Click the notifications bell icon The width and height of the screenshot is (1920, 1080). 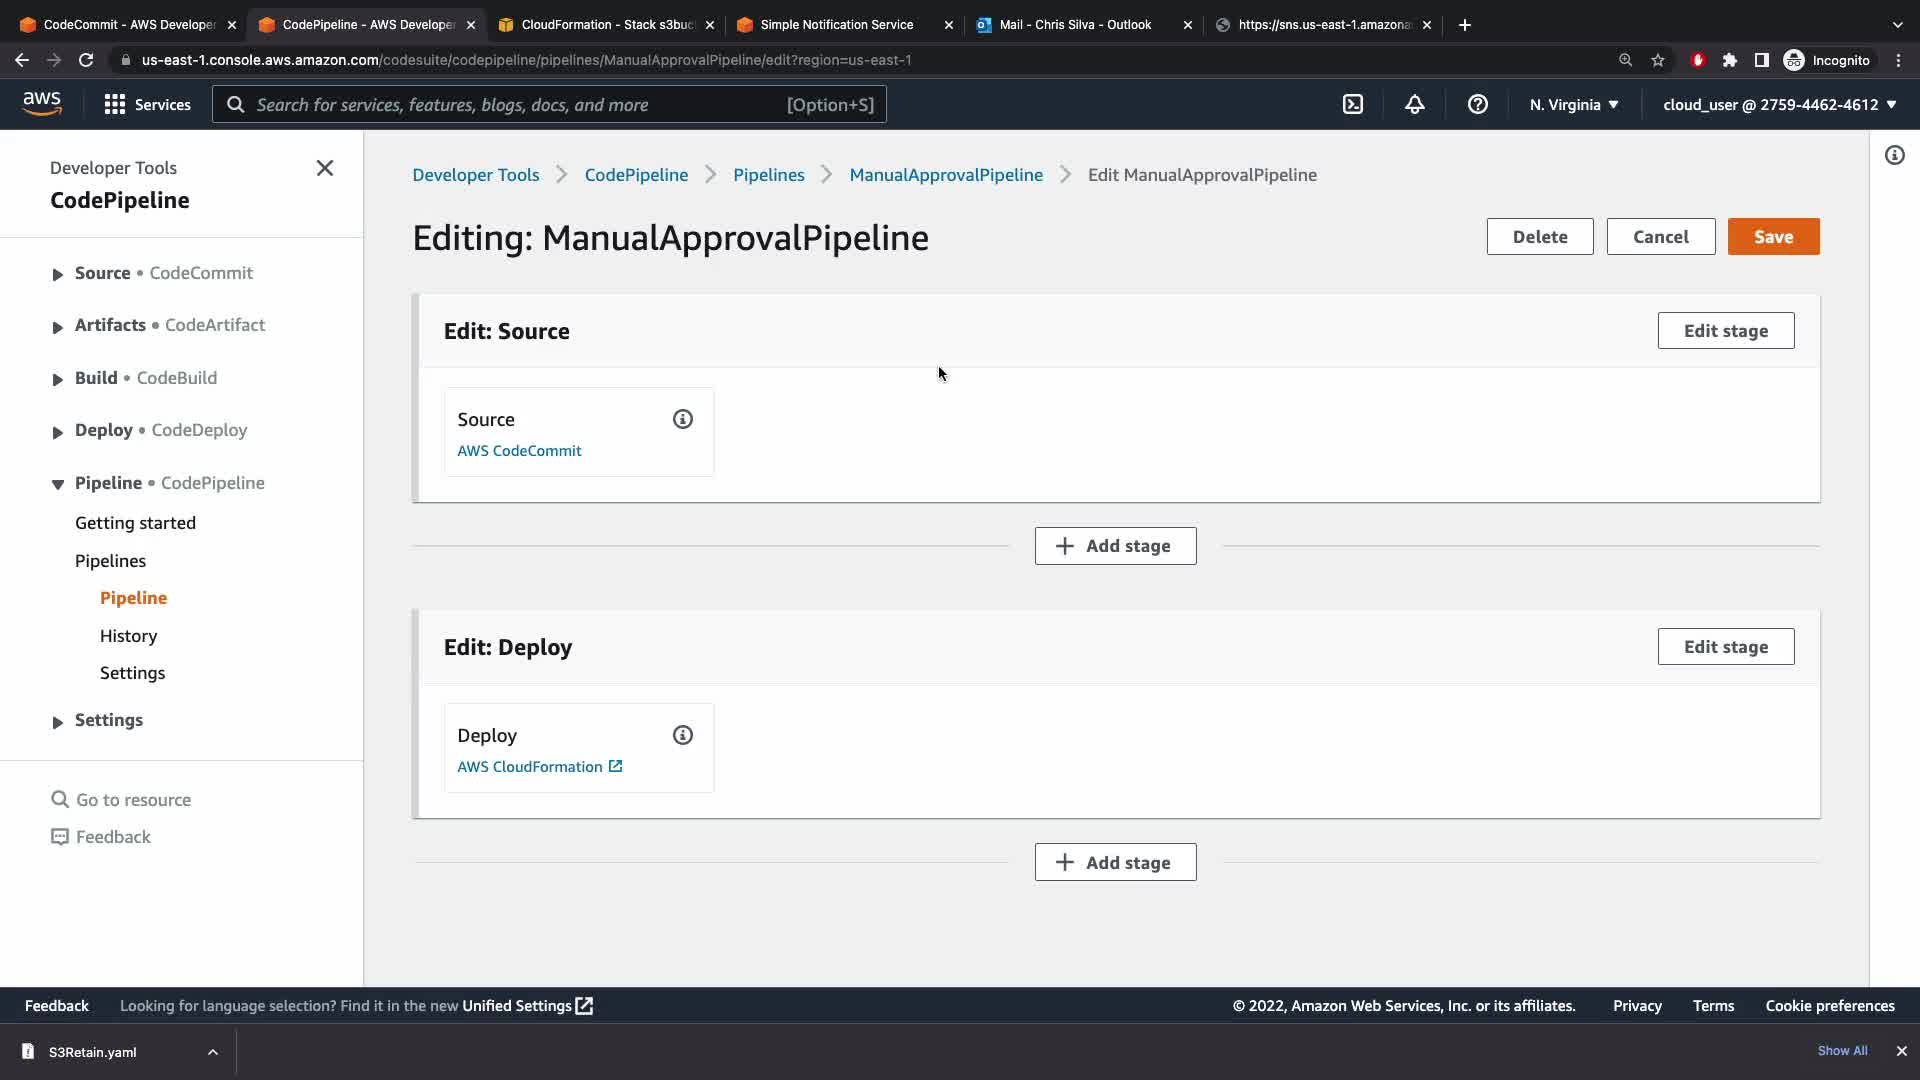click(x=1414, y=104)
